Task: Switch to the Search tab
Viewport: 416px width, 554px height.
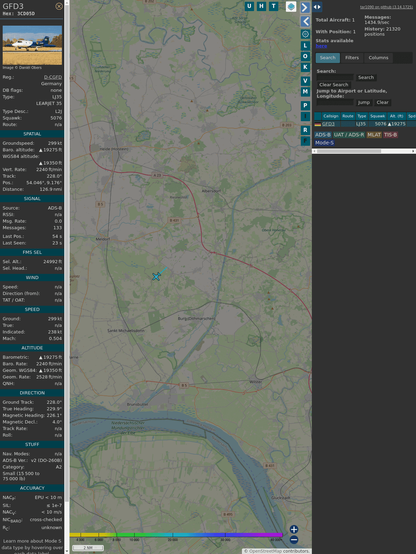Action: coord(328,58)
